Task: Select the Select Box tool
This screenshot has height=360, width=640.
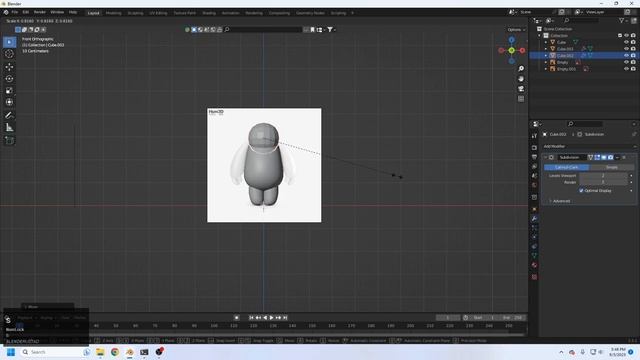Action: pyautogui.click(x=9, y=42)
